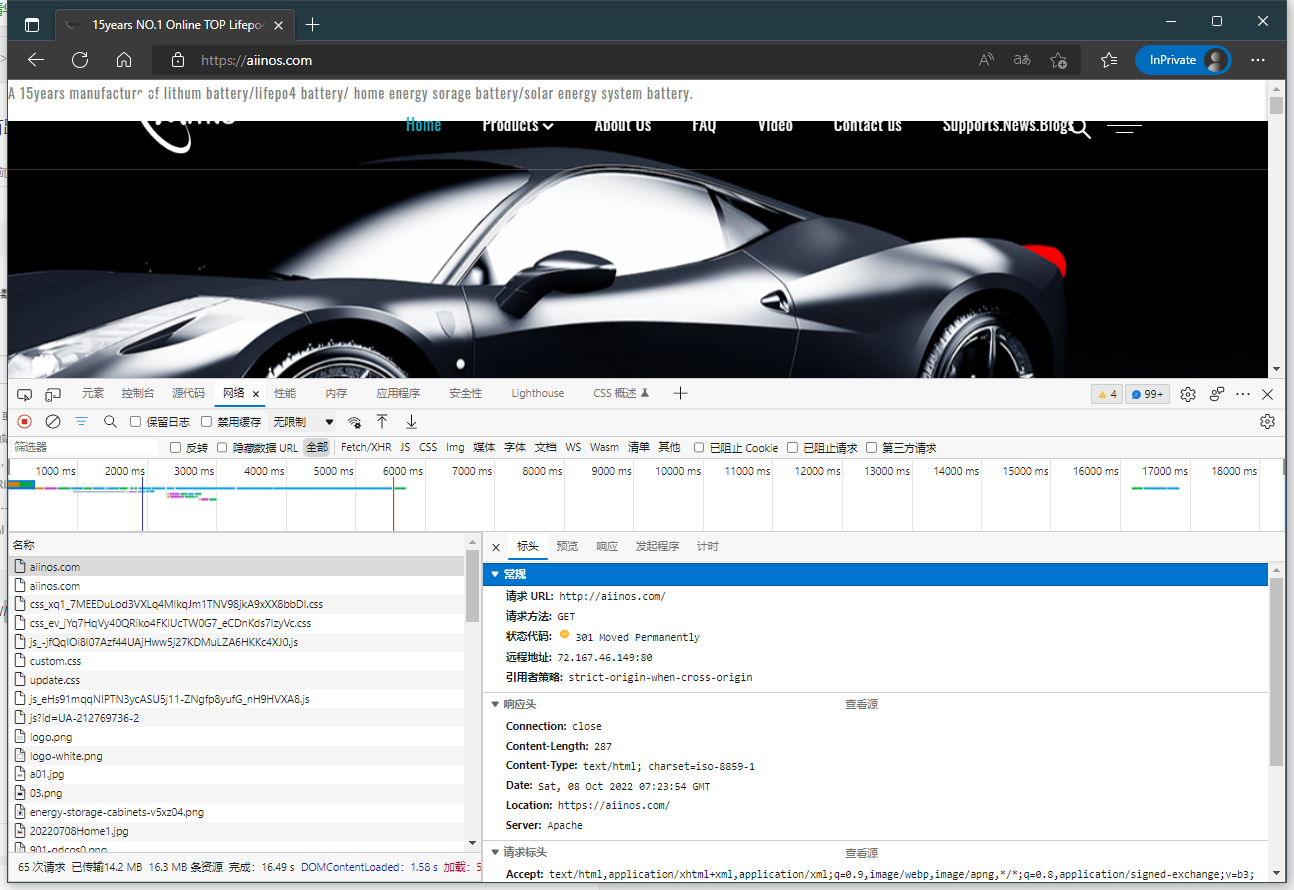Open the Lighthouse tab
The height and width of the screenshot is (890, 1294).
click(538, 393)
